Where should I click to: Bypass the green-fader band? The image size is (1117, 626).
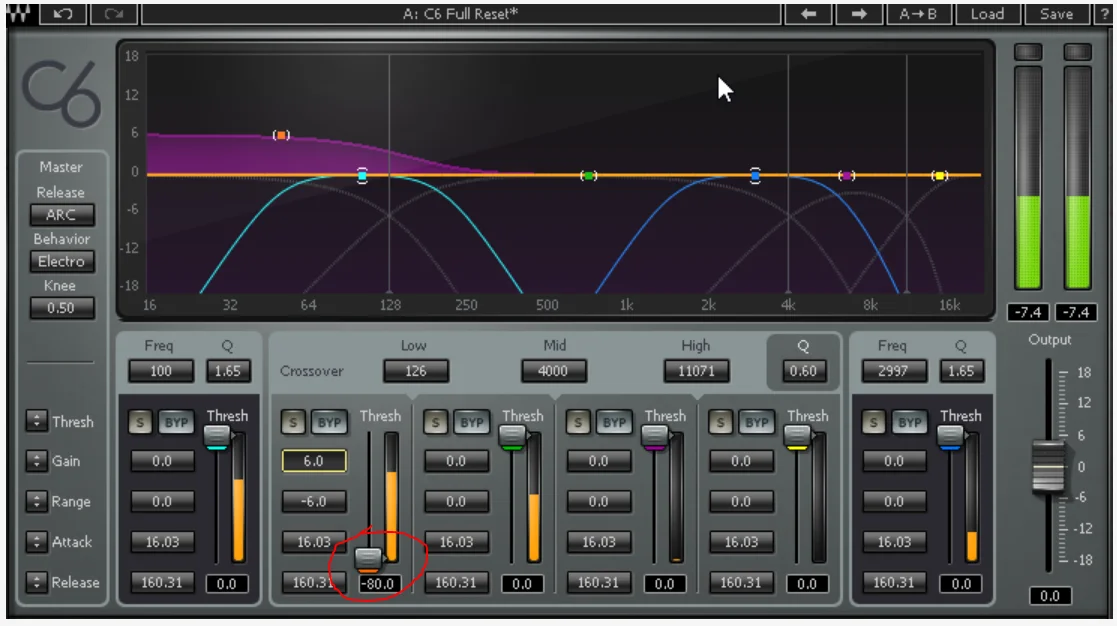pyautogui.click(x=471, y=422)
